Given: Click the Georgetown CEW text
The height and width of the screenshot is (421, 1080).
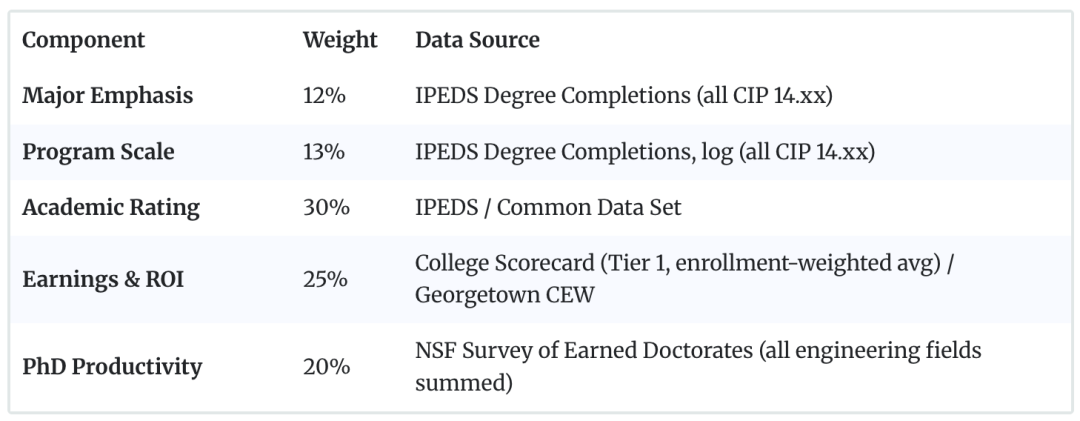Looking at the screenshot, I should pos(505,296).
